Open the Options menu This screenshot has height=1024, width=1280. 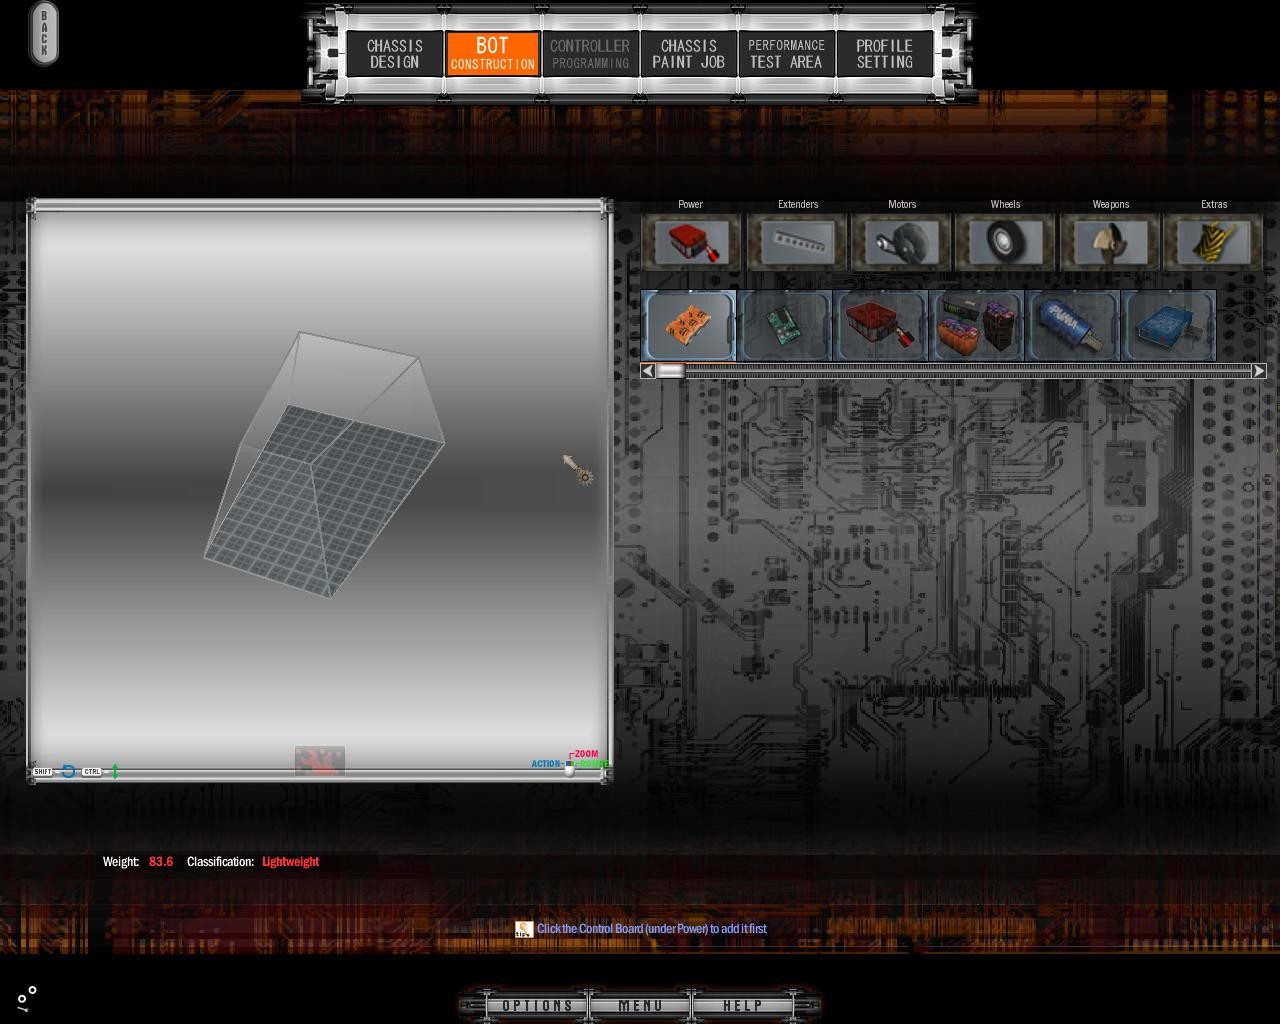[537, 1005]
